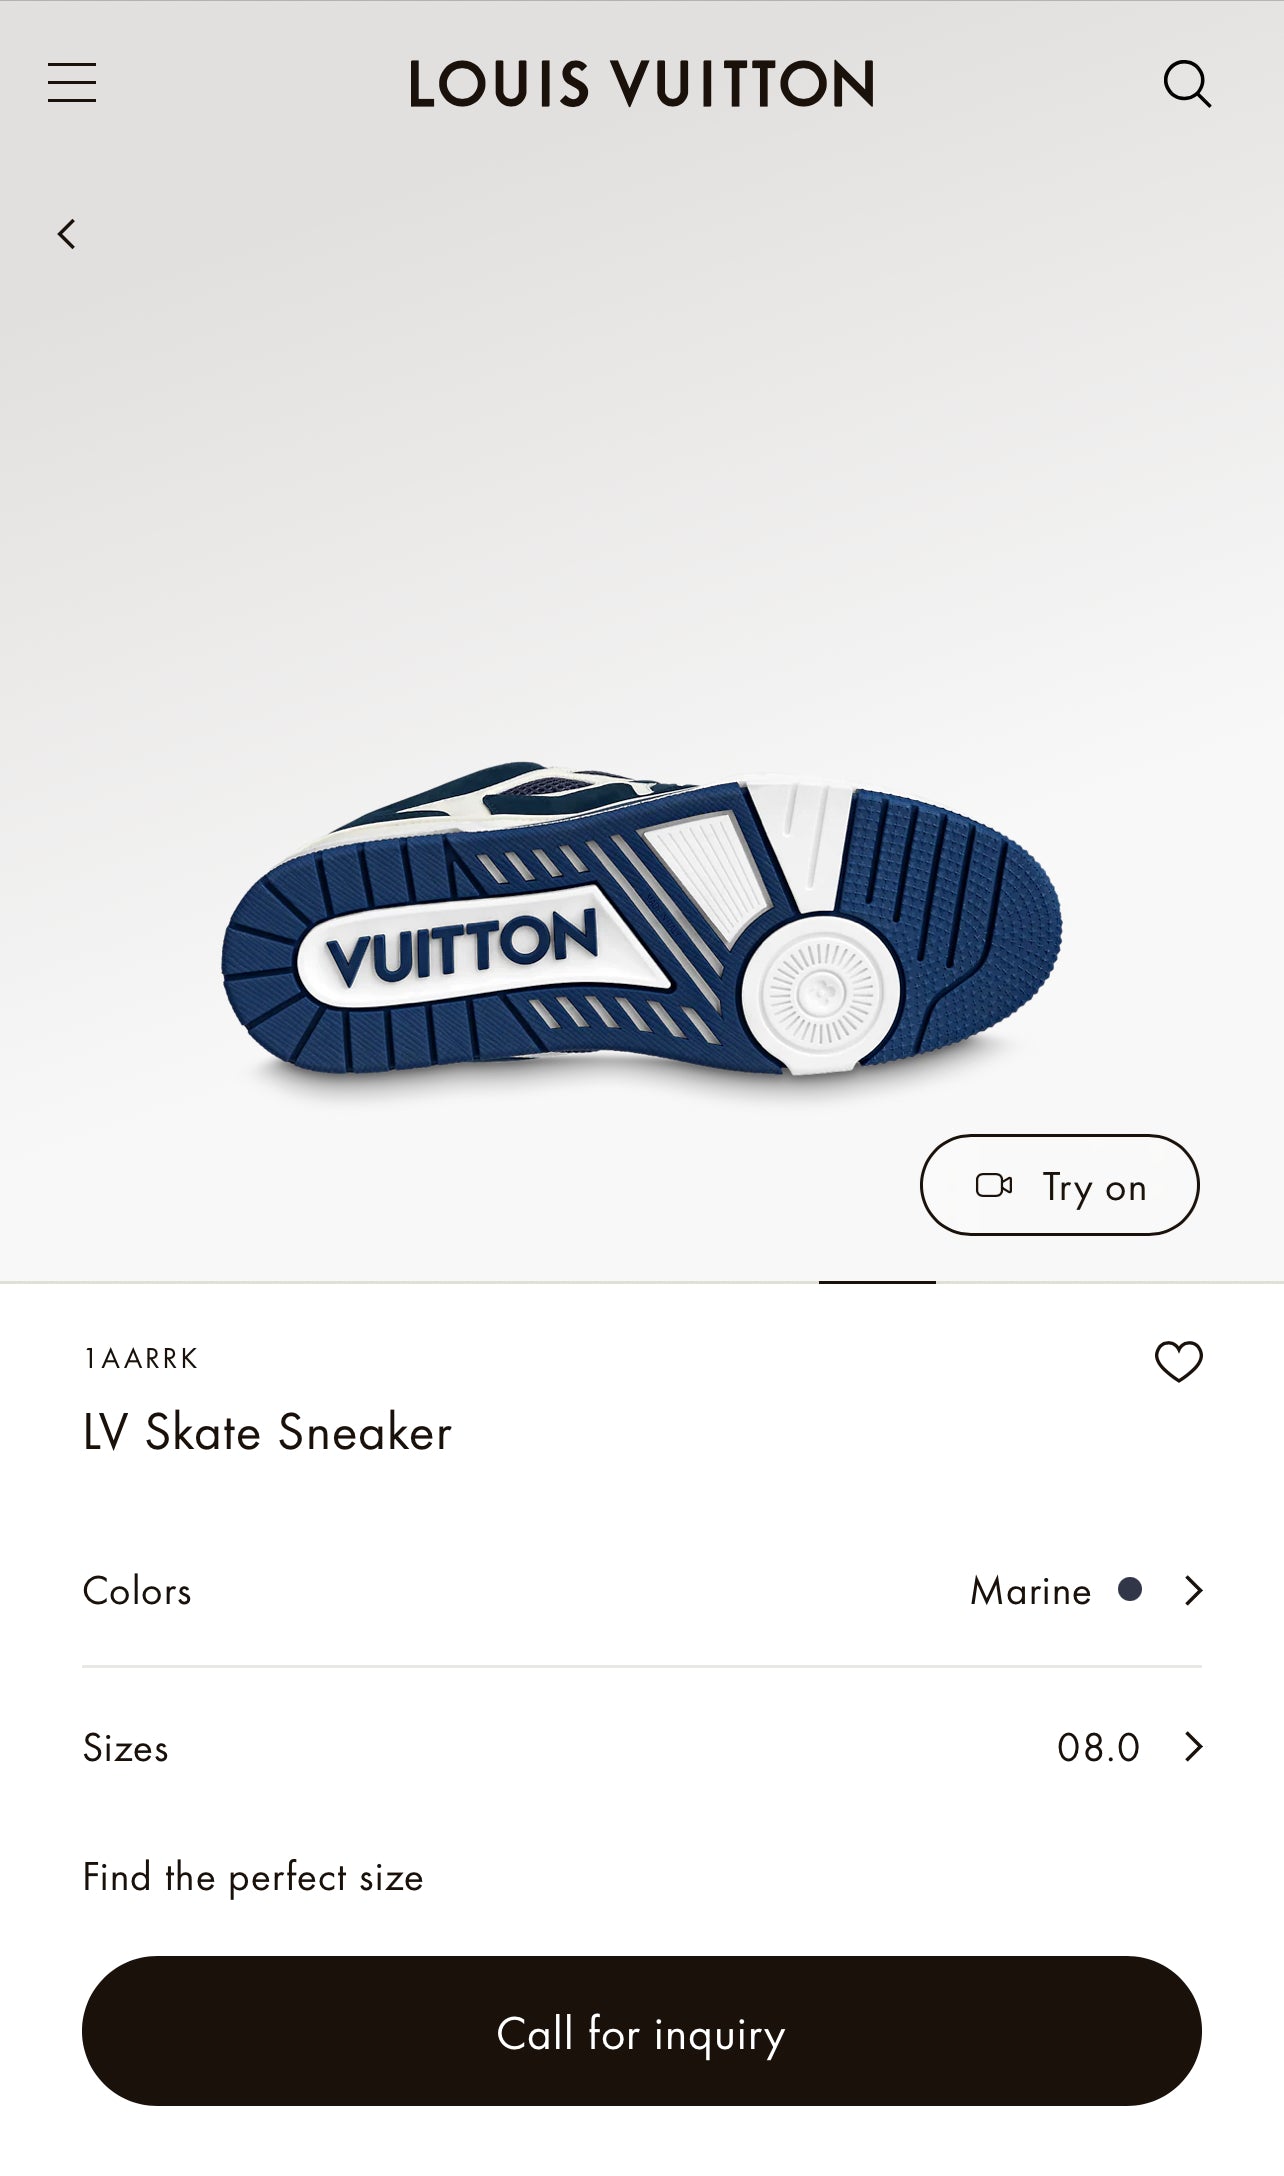Click the active image carousel indicator bar
The image size is (1284, 2176).
point(877,1282)
